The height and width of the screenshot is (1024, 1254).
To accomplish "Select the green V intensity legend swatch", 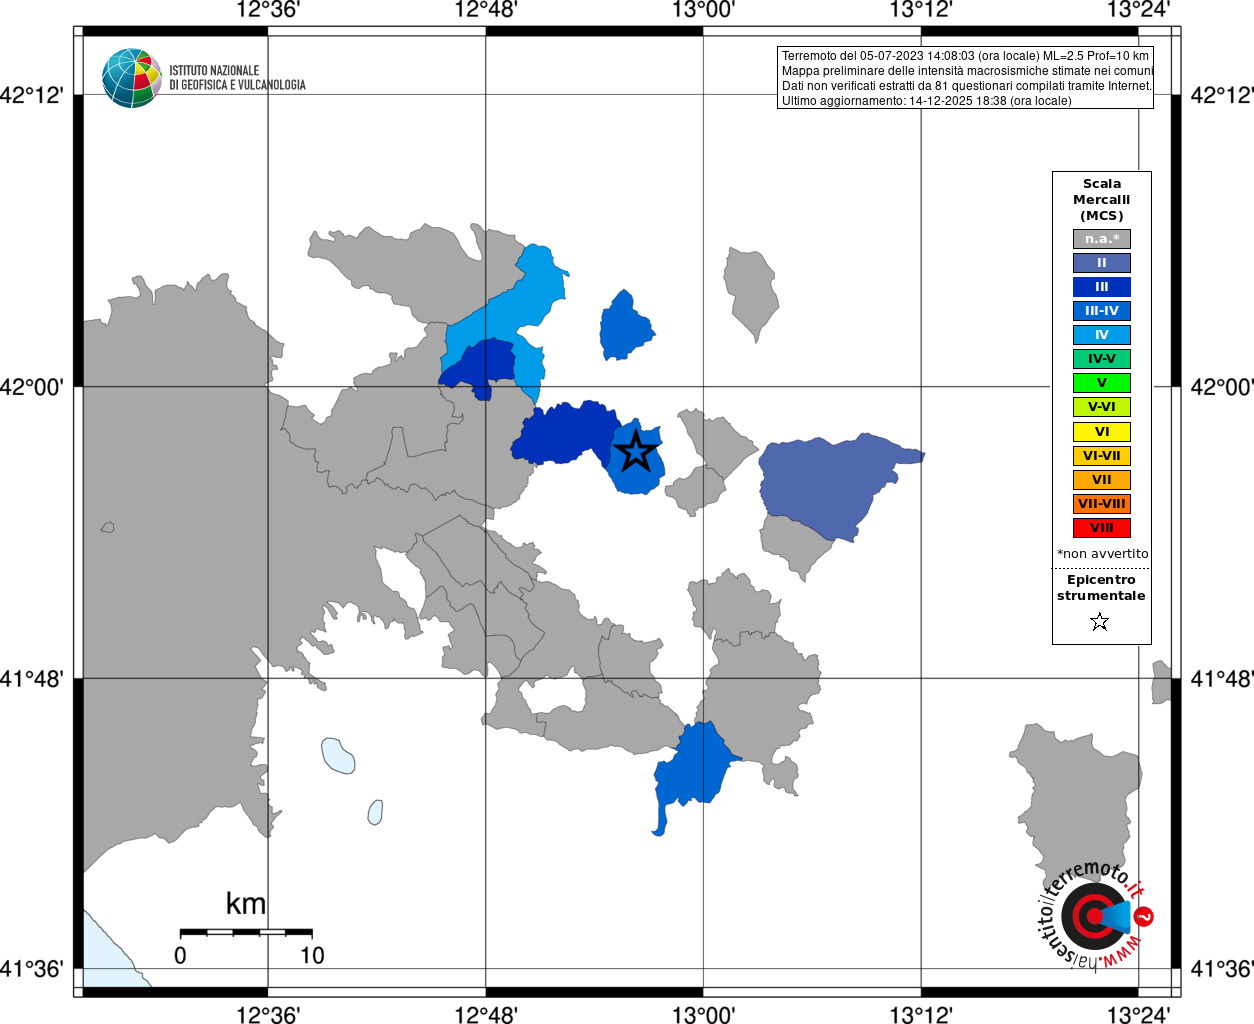I will (x=1102, y=383).
